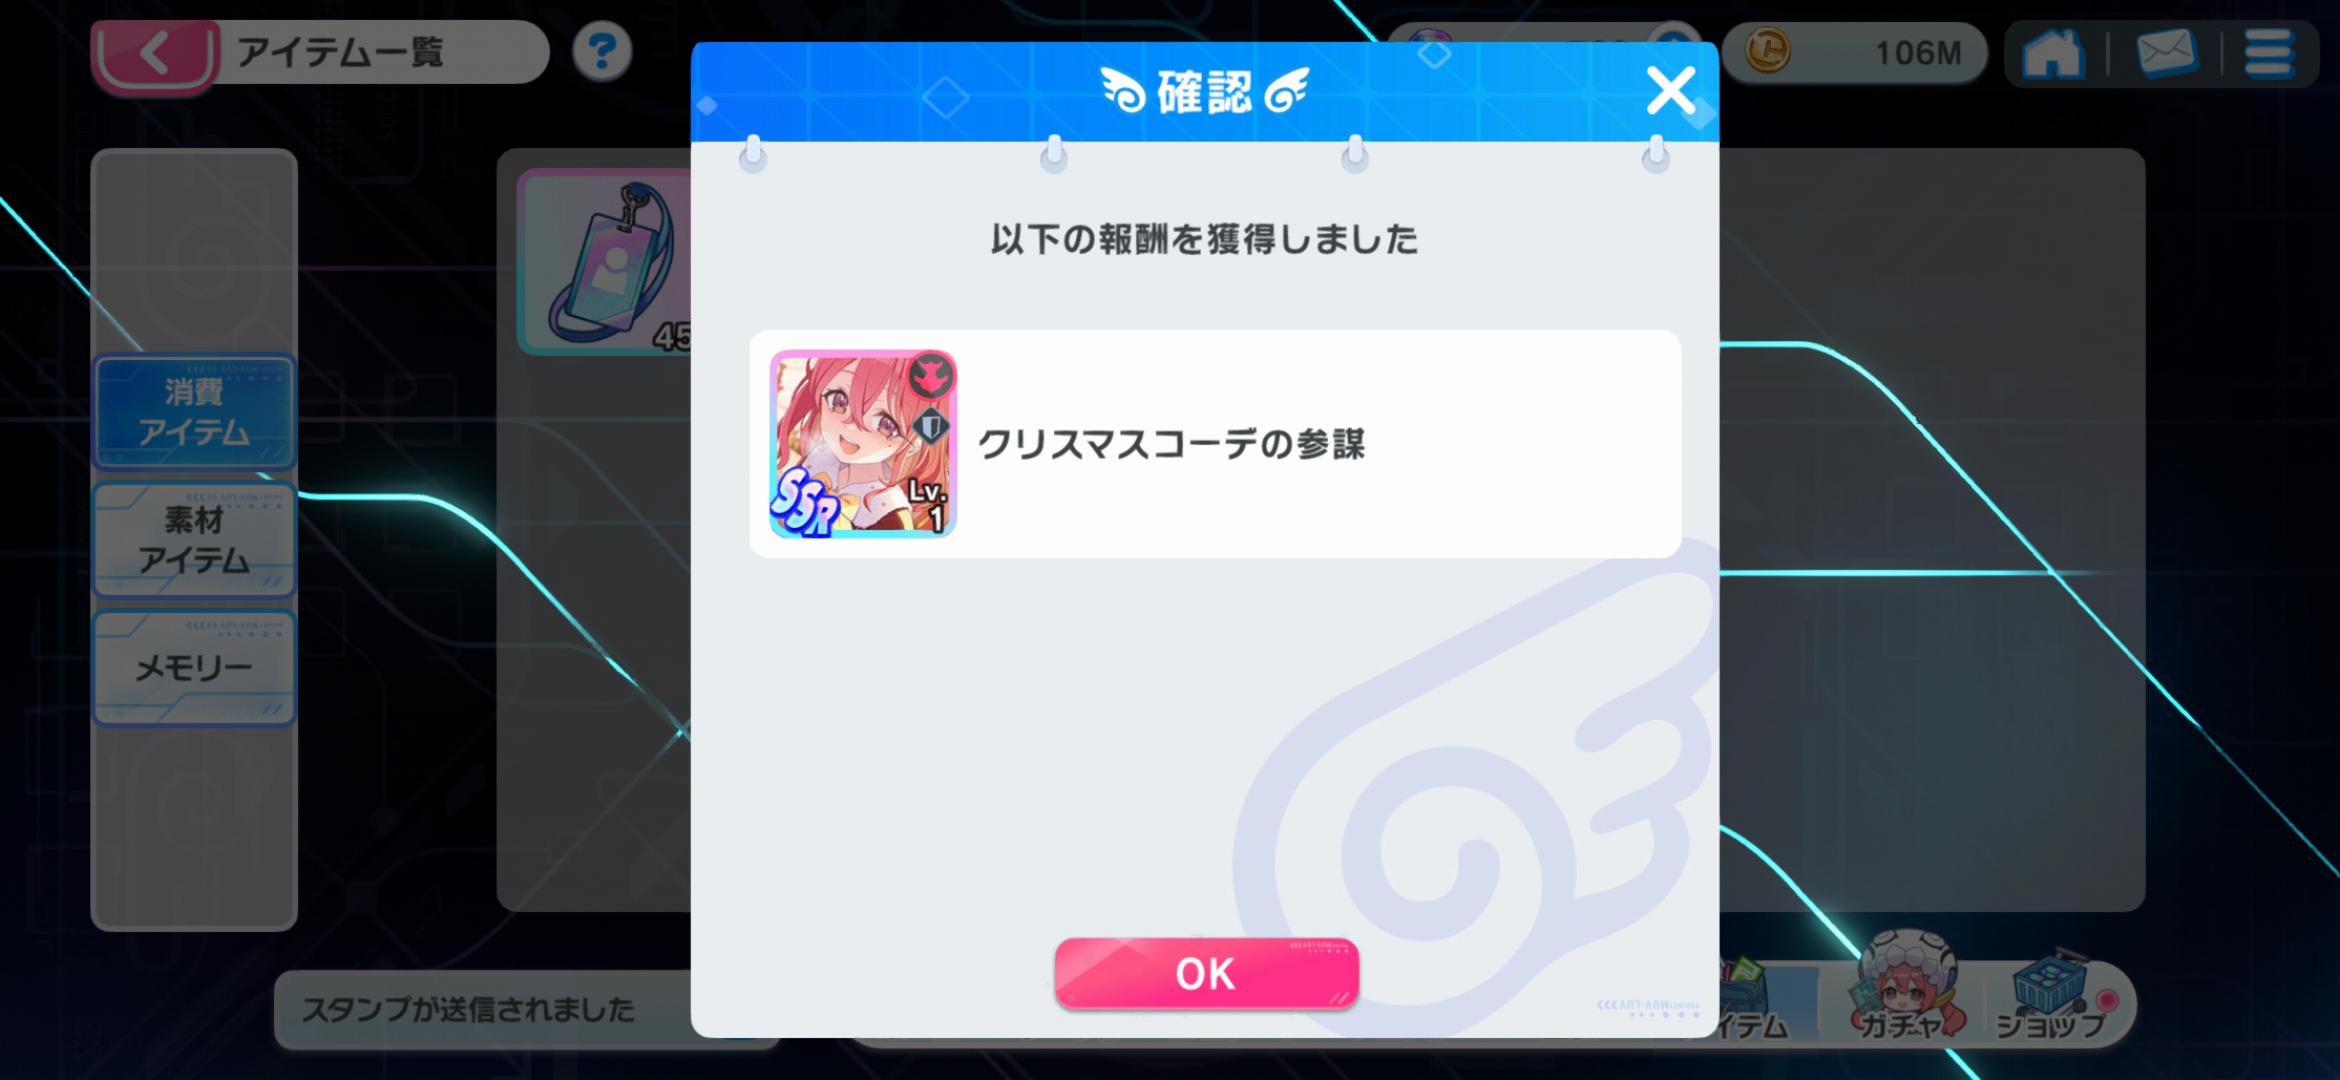Go back using the pink arrow button
Image resolution: width=2340 pixels, height=1080 pixels.
click(x=154, y=53)
